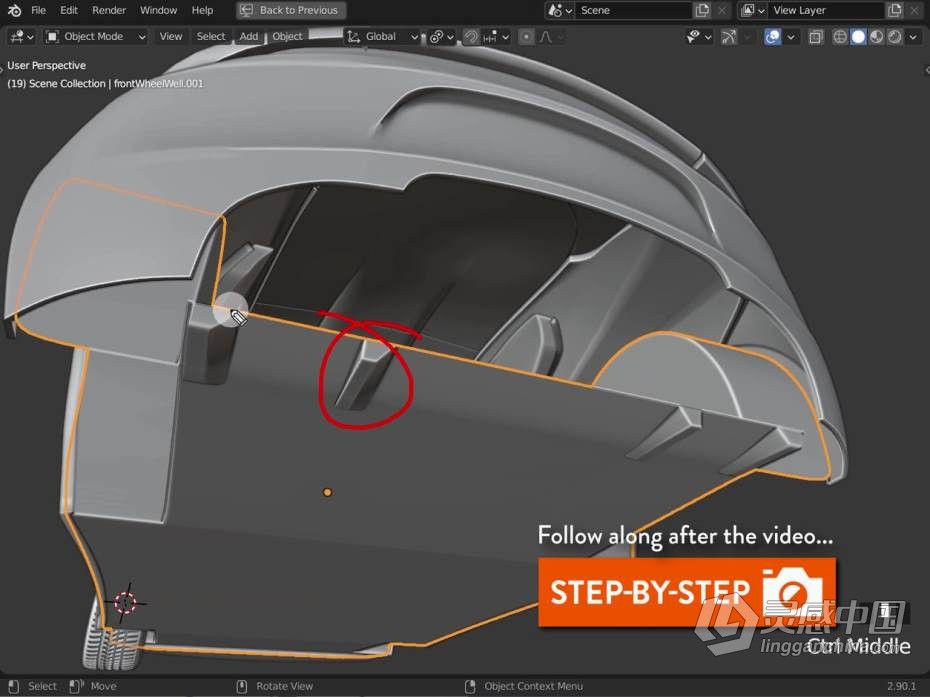Open the object type visibility dropdown
Viewport: 930px width, 697px height.
click(x=699, y=37)
